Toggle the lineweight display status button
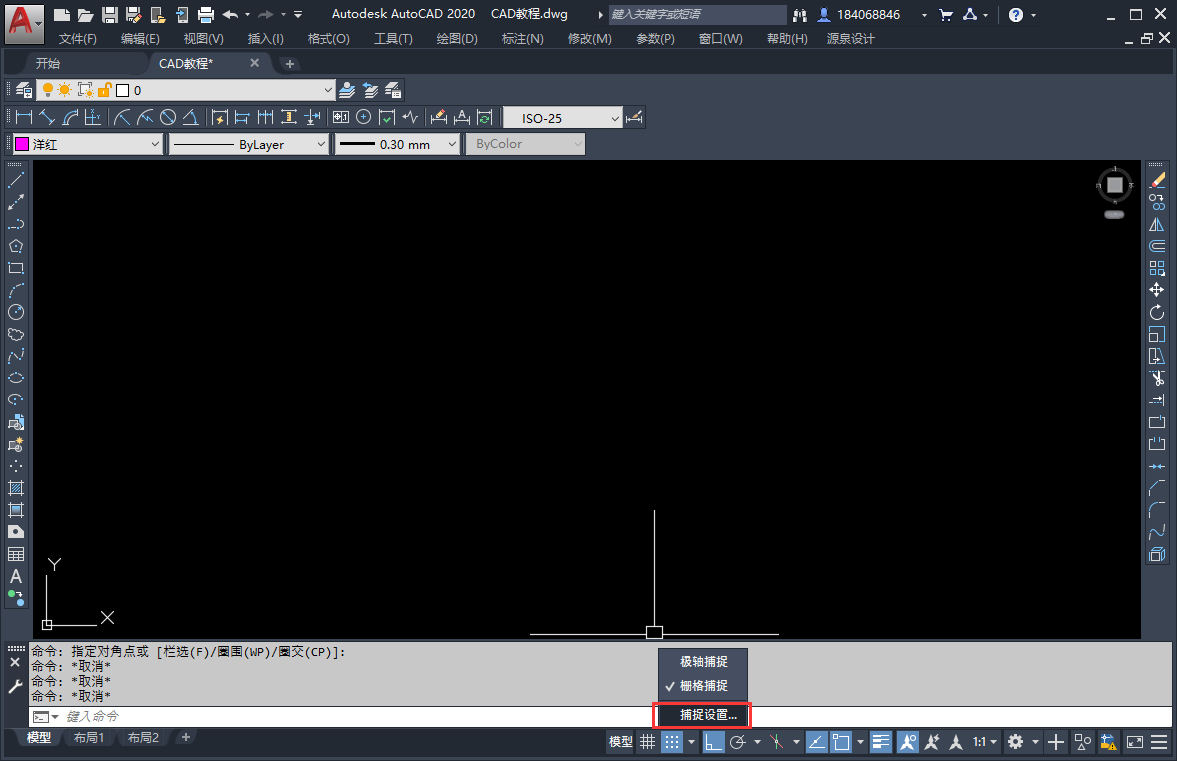The width and height of the screenshot is (1177, 761). (x=880, y=742)
